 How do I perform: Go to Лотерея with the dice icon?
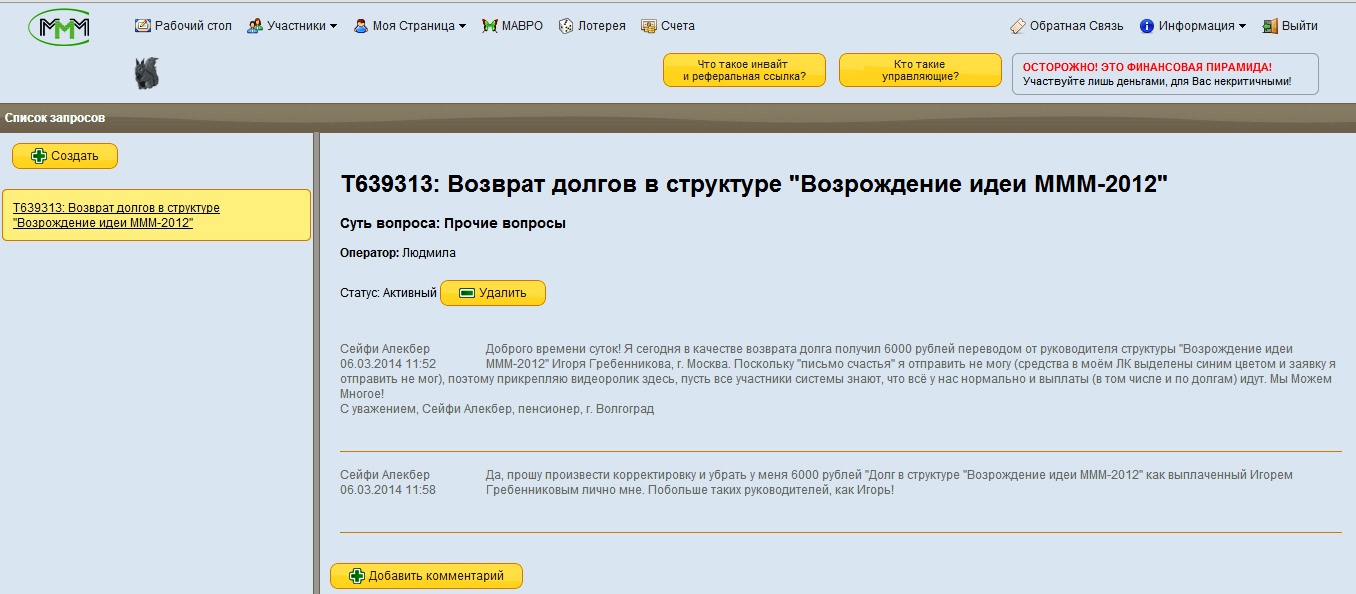click(x=592, y=26)
